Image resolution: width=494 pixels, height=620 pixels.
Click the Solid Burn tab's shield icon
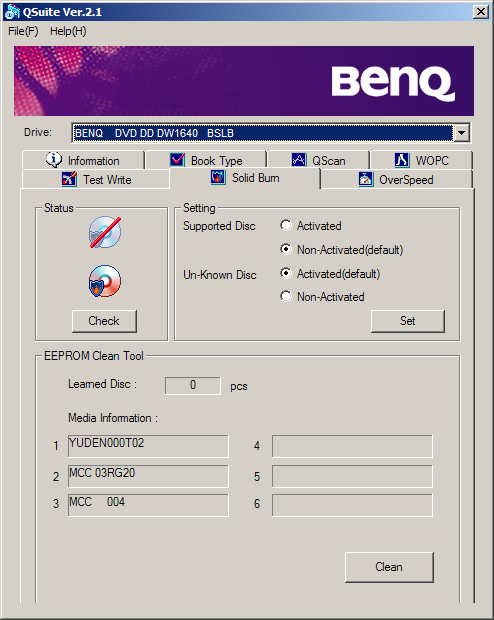(218, 177)
